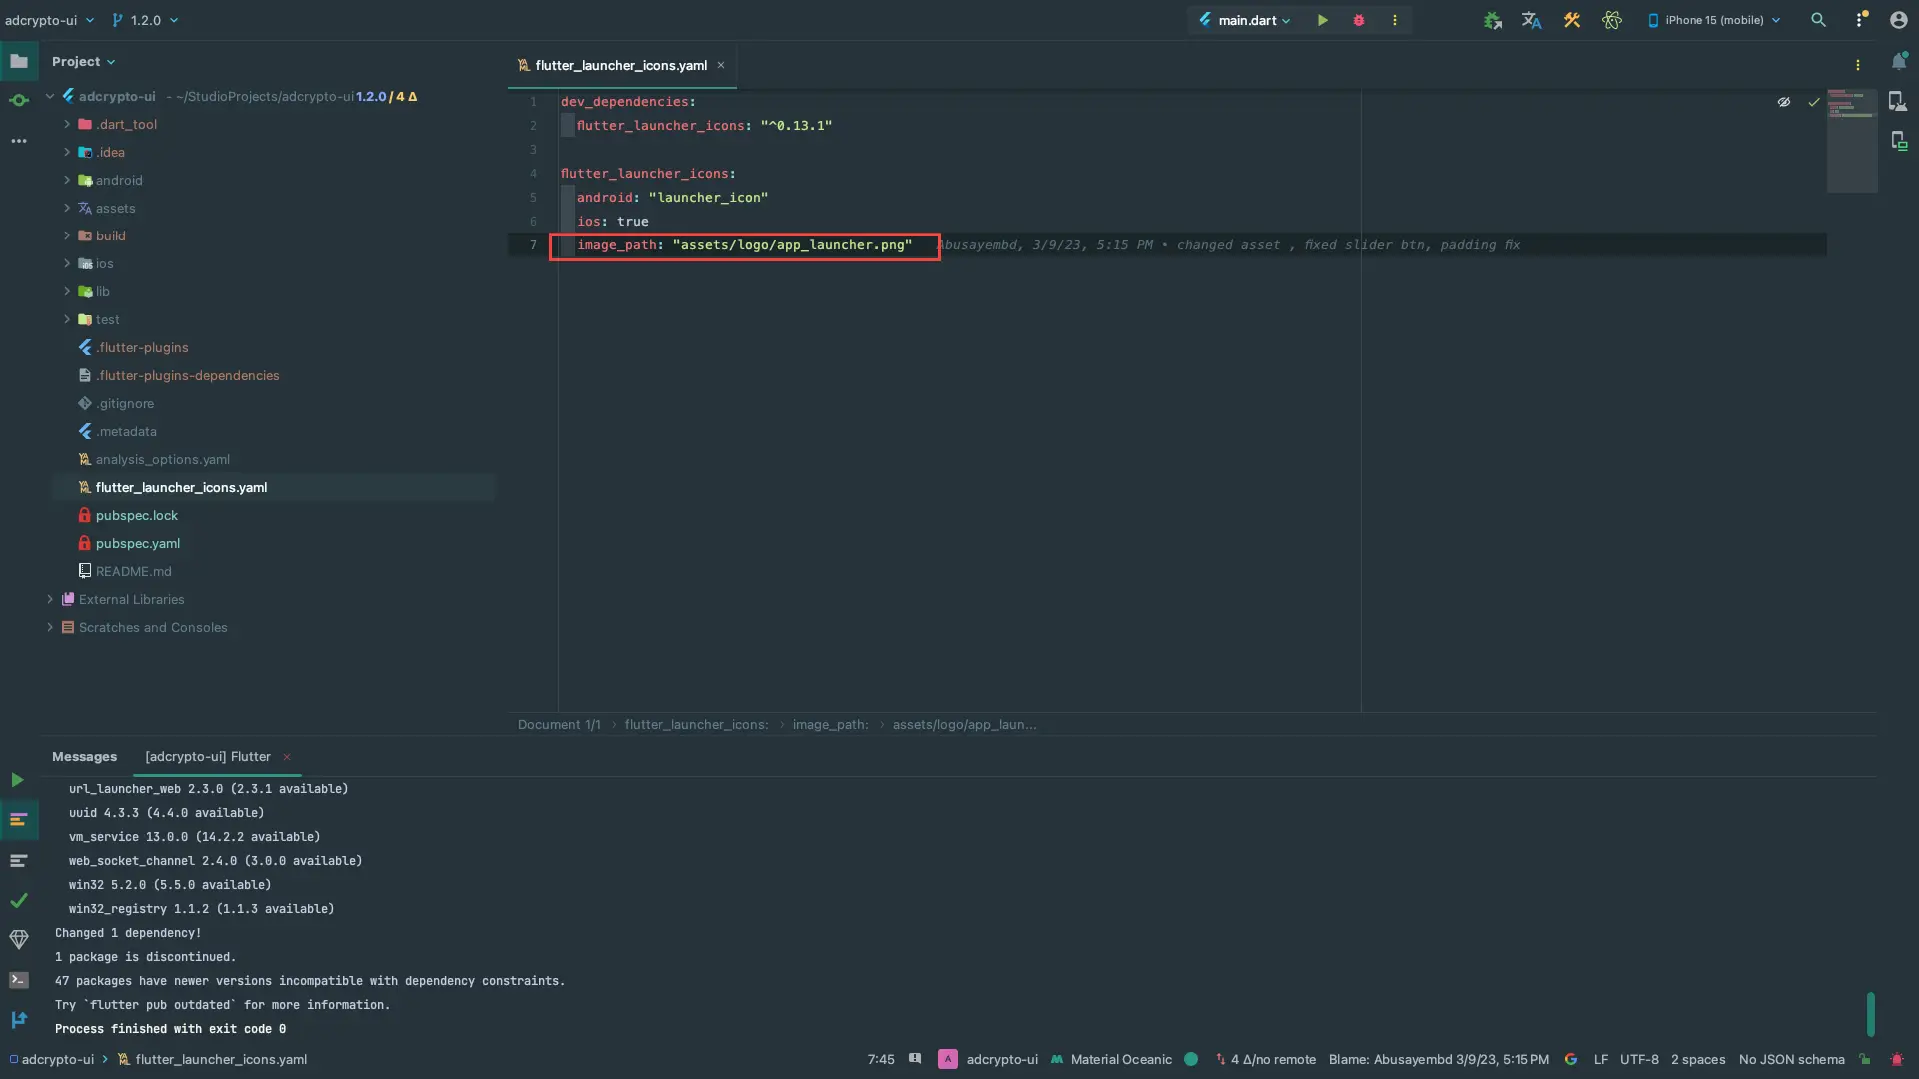Click the red bug icon in status bar
This screenshot has height=1079, width=1919.
[1897, 1059]
